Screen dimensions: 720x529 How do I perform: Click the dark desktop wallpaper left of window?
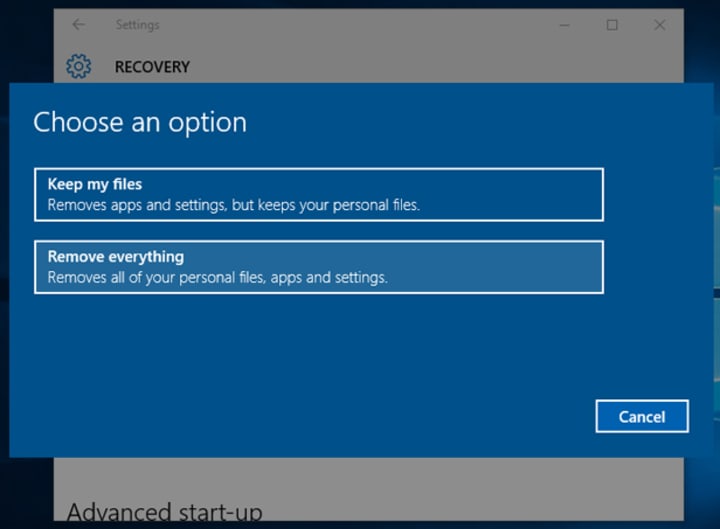pyautogui.click(x=25, y=41)
